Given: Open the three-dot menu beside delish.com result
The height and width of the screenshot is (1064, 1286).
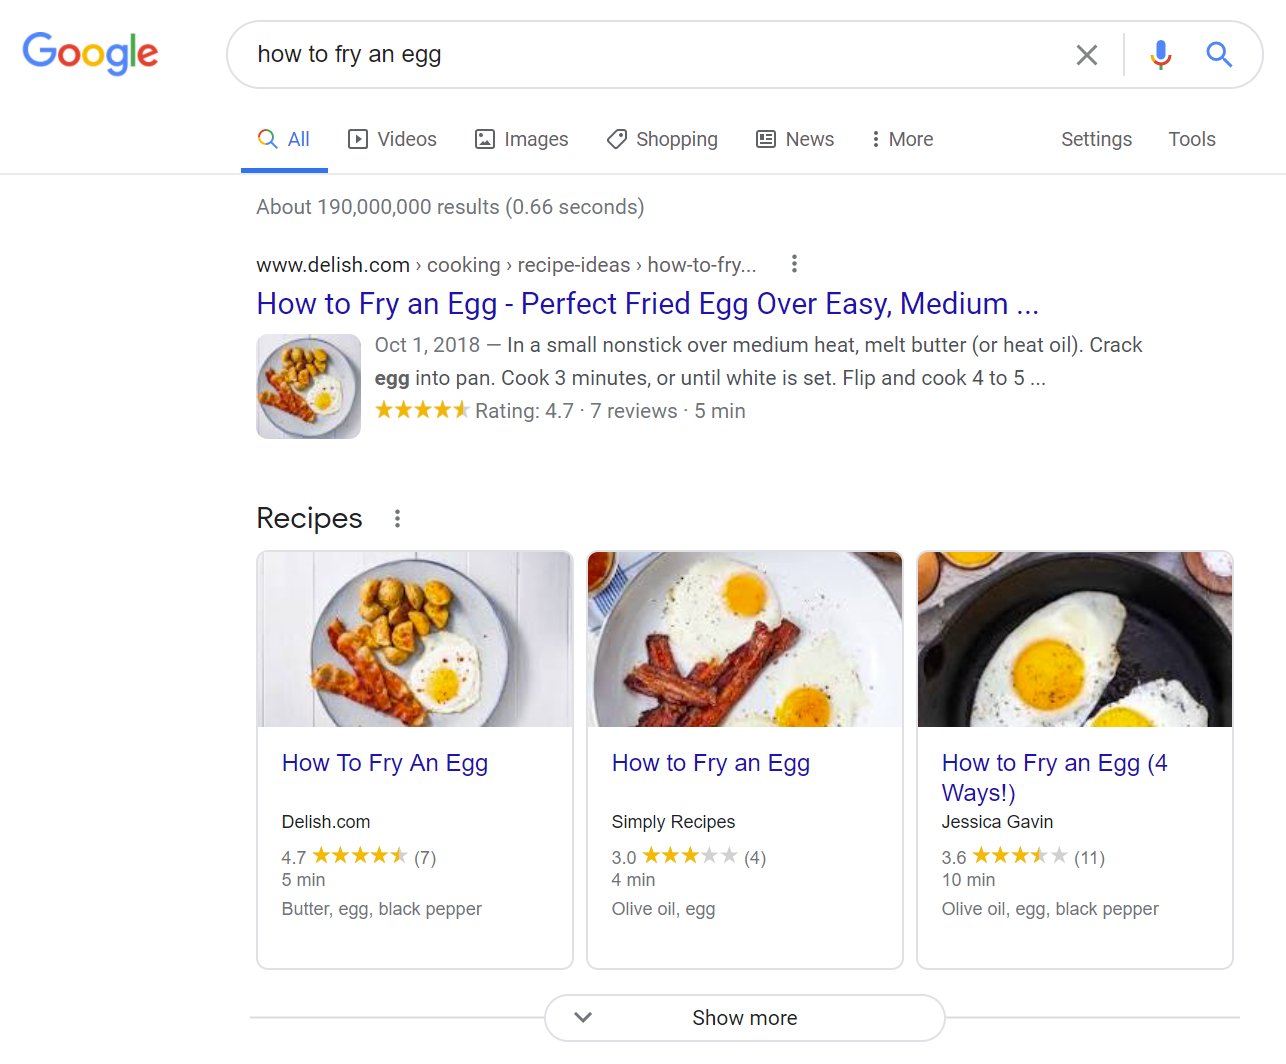Looking at the screenshot, I should [794, 264].
